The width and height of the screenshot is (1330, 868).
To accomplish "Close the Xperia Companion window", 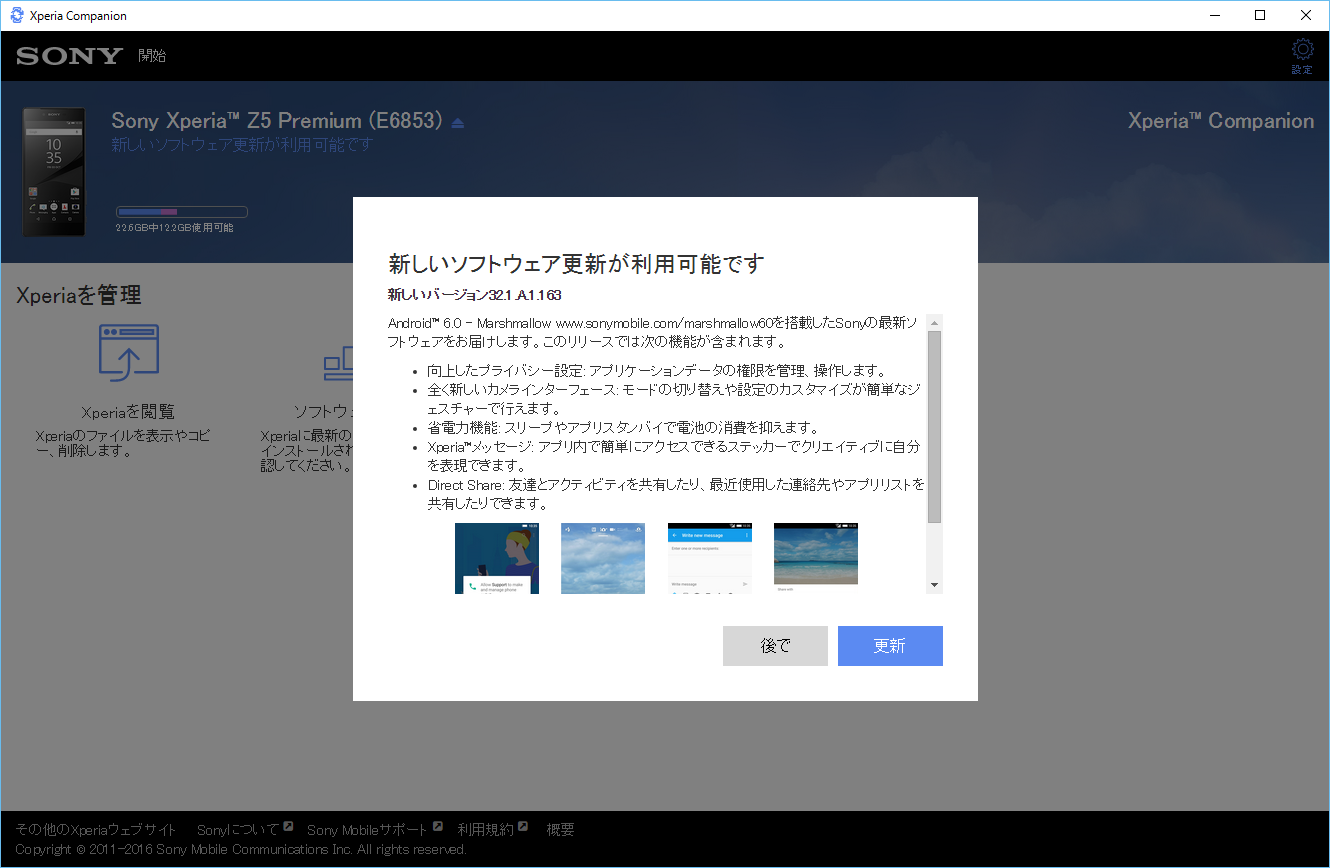I will [1306, 15].
